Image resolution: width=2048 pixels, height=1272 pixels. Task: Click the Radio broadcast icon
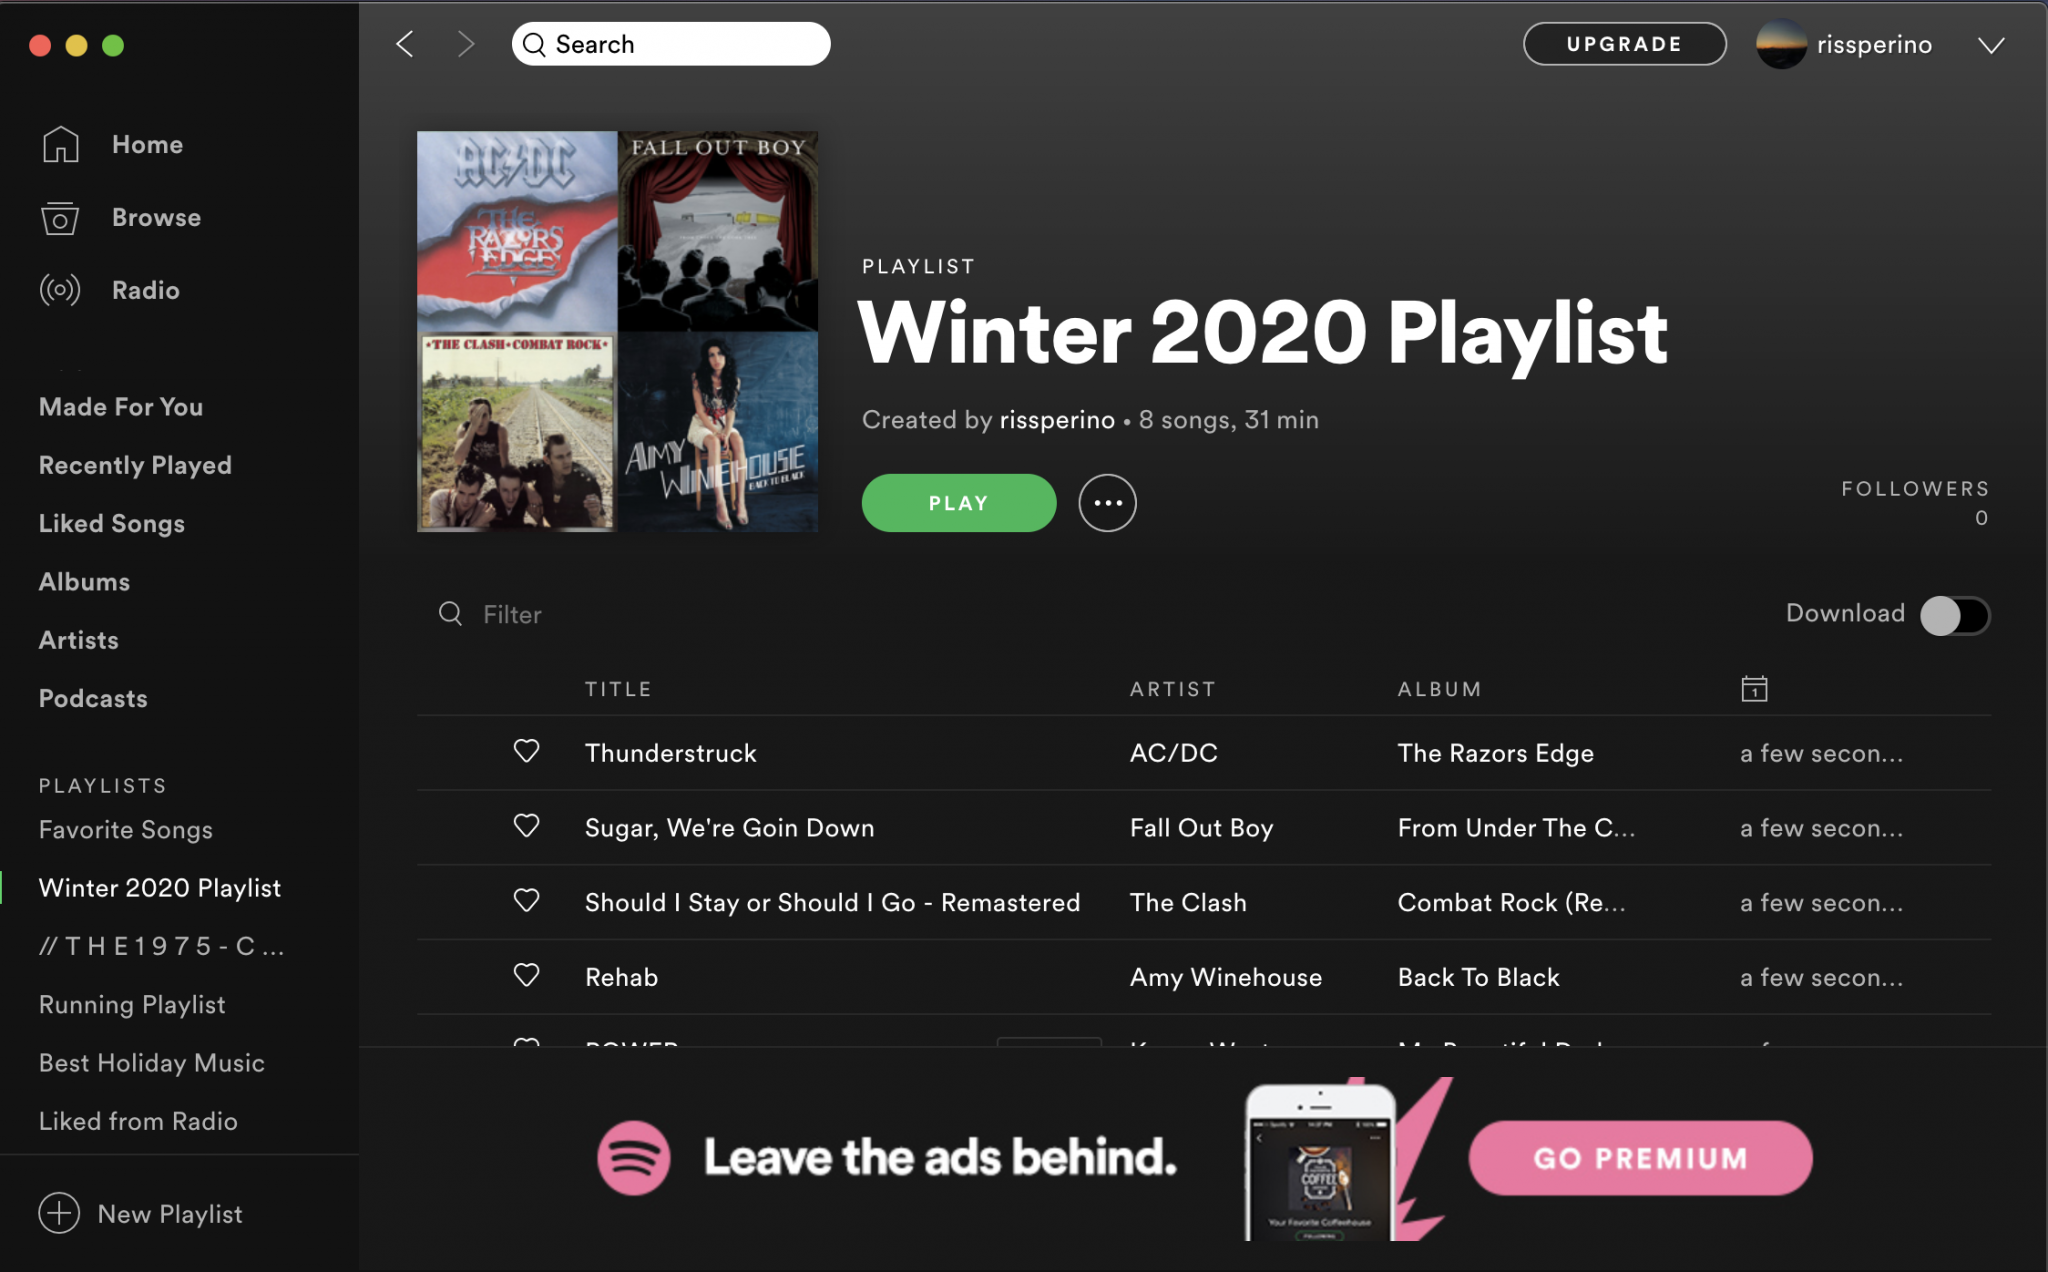coord(60,290)
